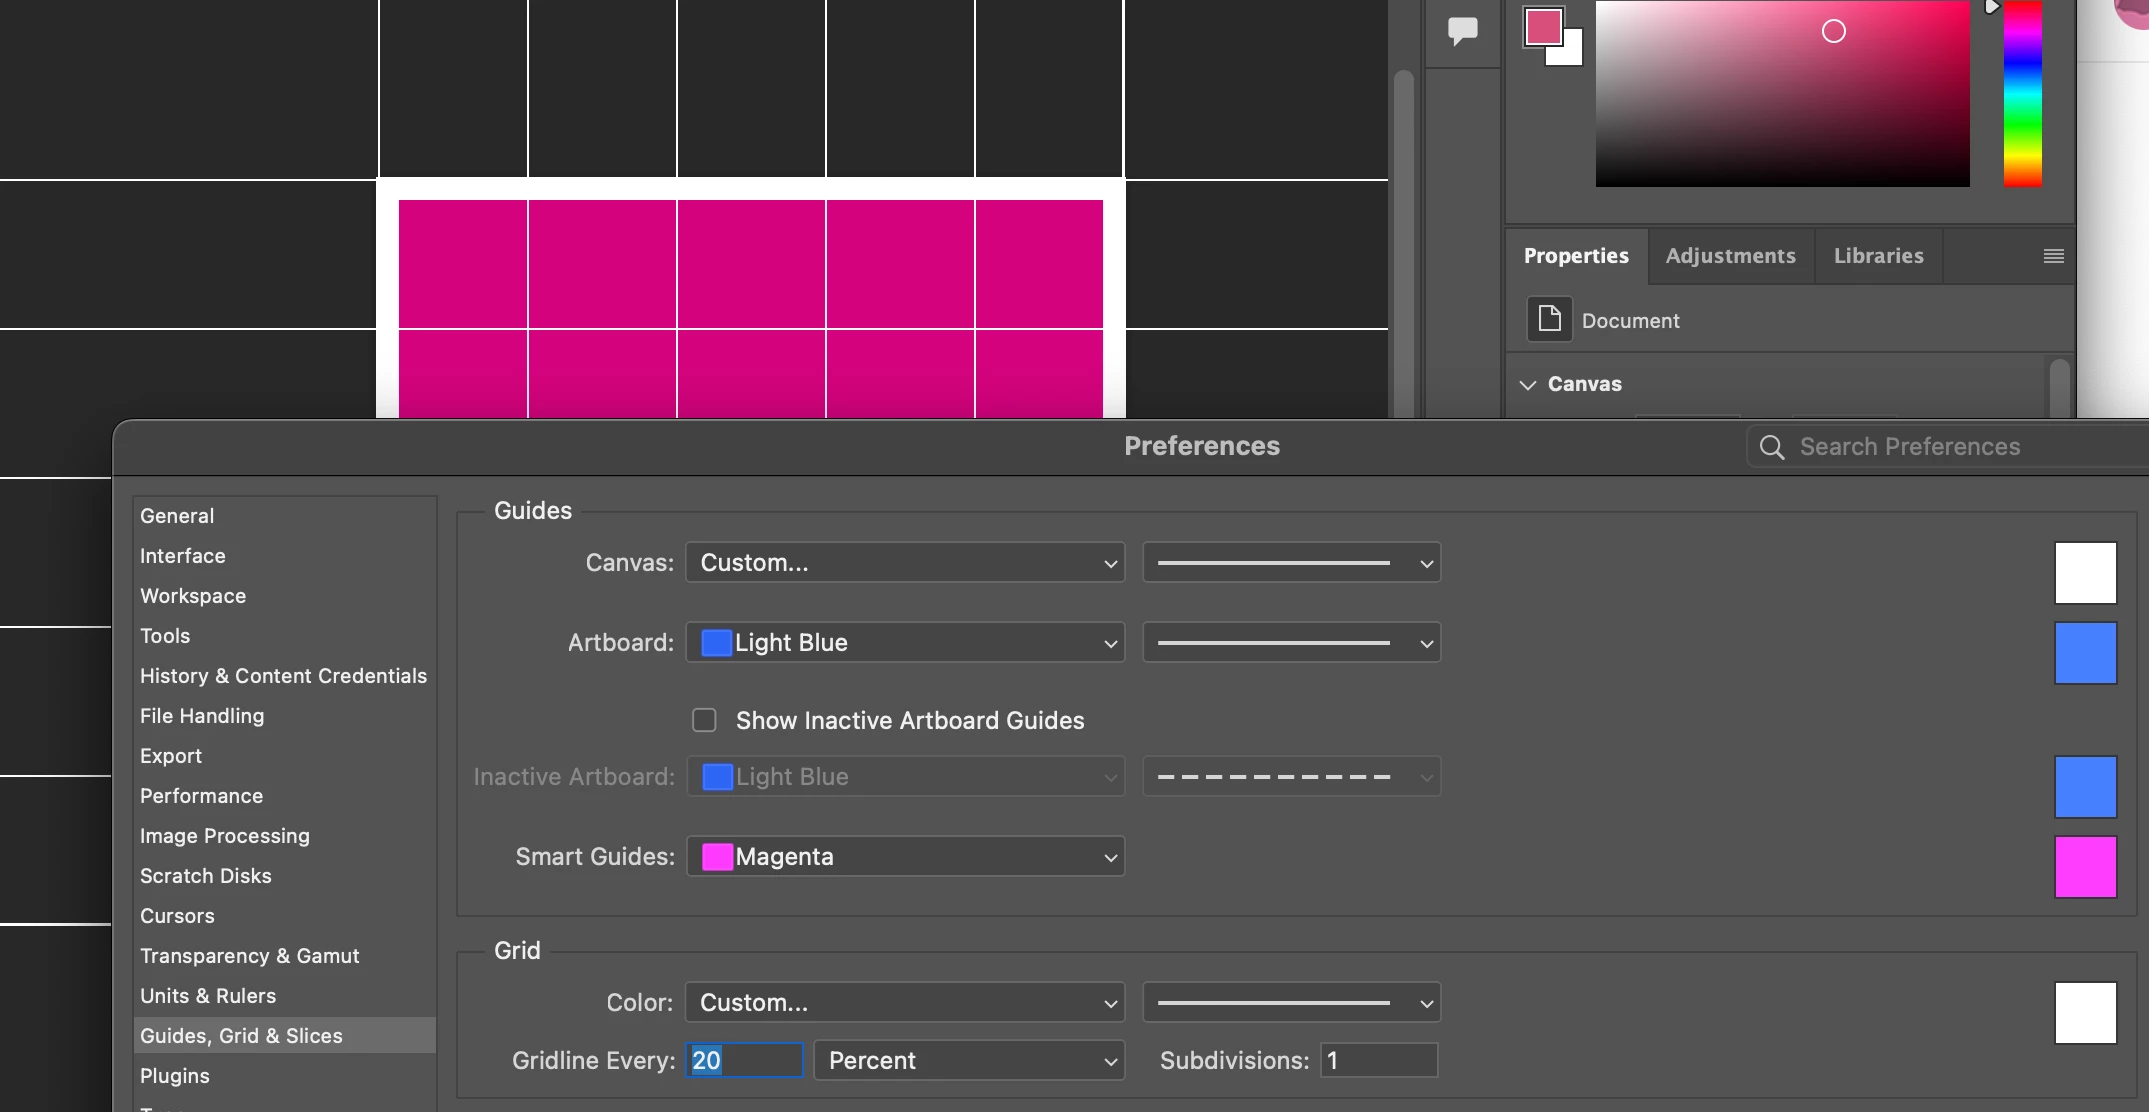Open the Smart Guides Magenta dropdown
The image size is (2149, 1112).
(905, 857)
